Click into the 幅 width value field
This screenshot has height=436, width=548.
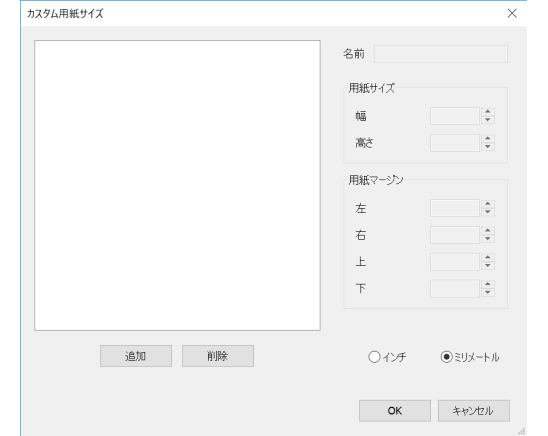[455, 116]
